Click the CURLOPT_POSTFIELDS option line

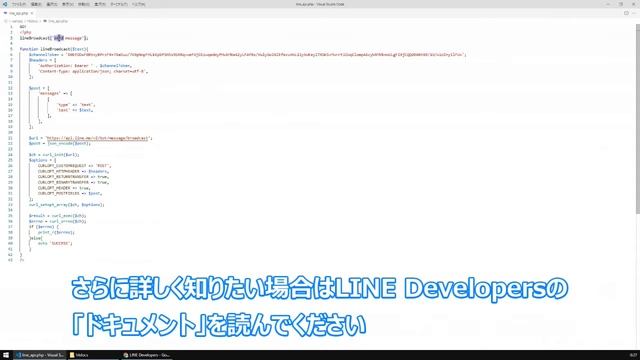70,193
